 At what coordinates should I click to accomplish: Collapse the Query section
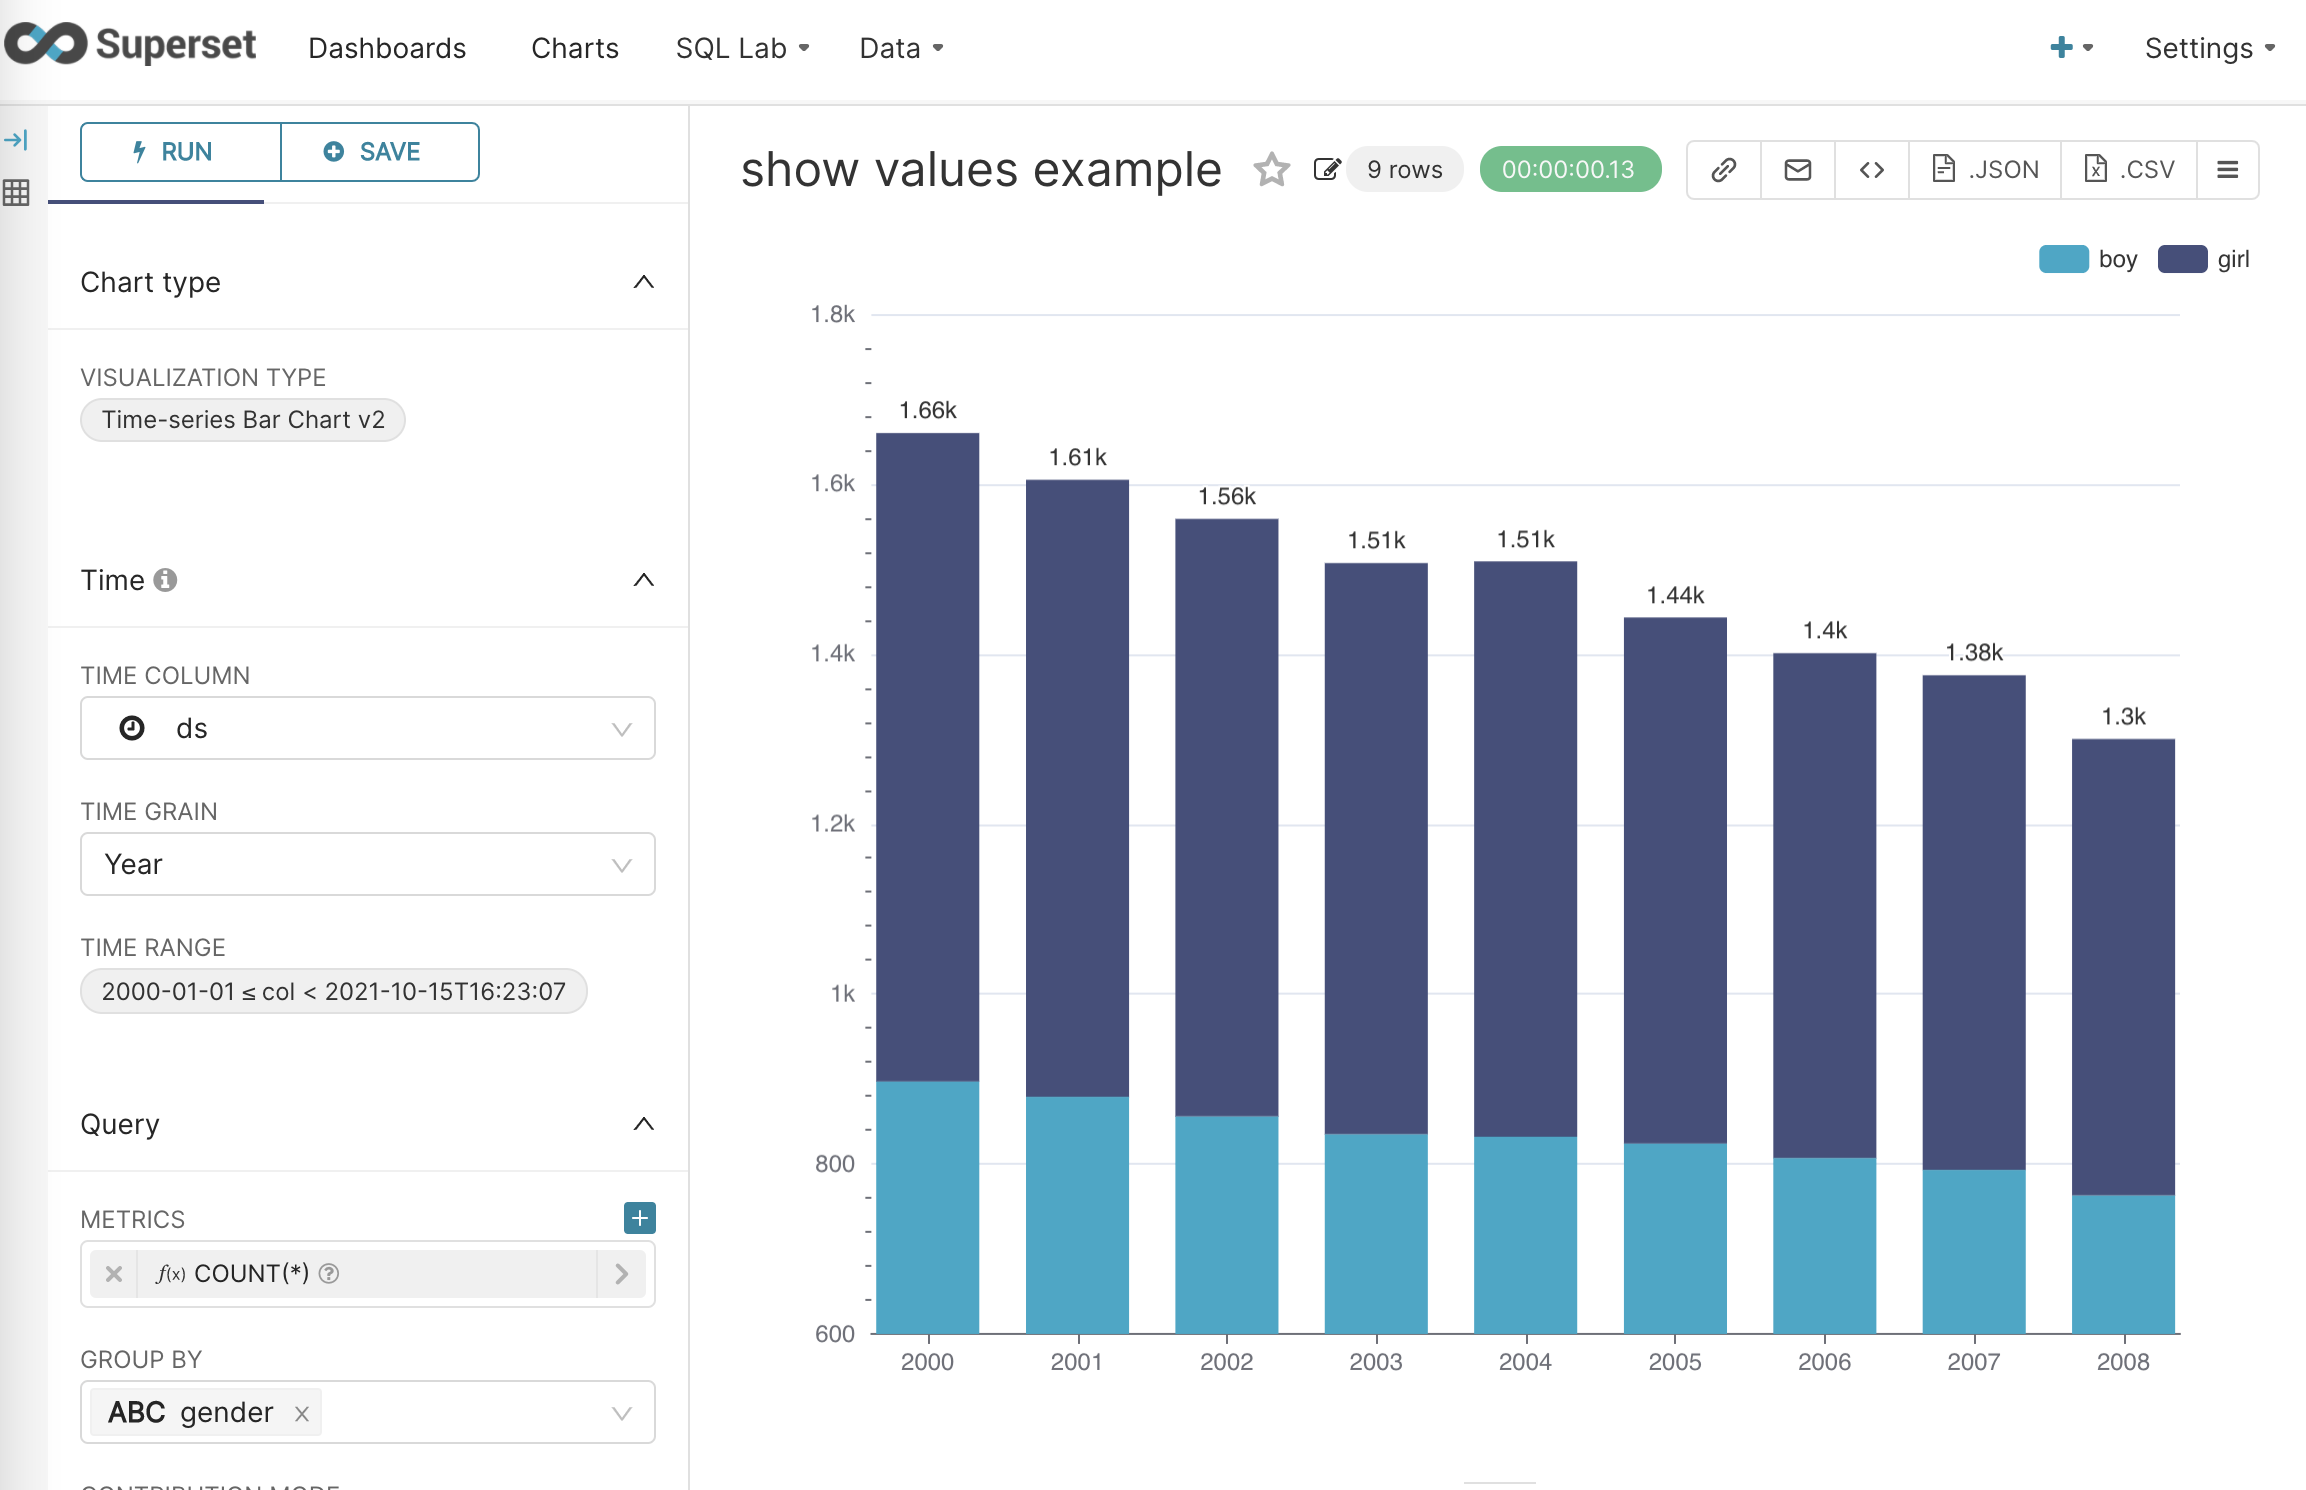tap(644, 1123)
